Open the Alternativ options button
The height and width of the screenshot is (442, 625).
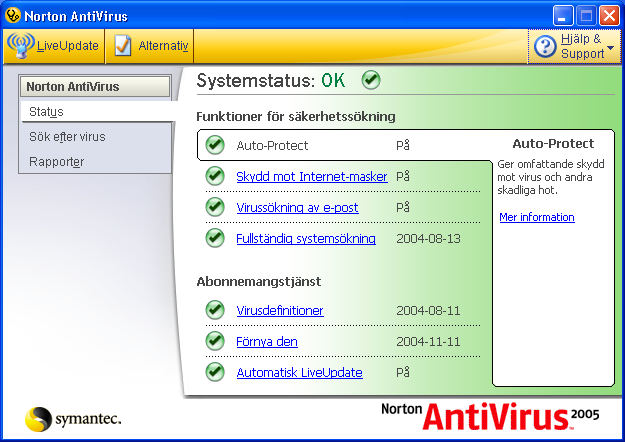(149, 46)
